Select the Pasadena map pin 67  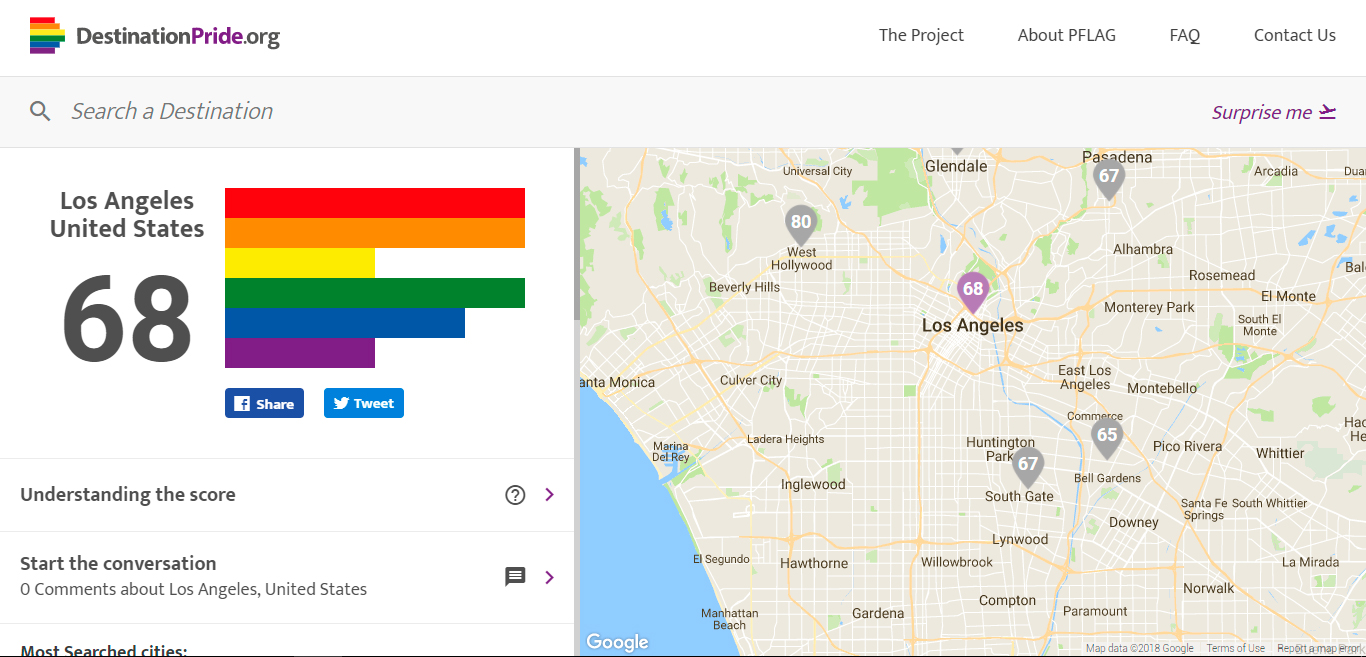[1108, 178]
